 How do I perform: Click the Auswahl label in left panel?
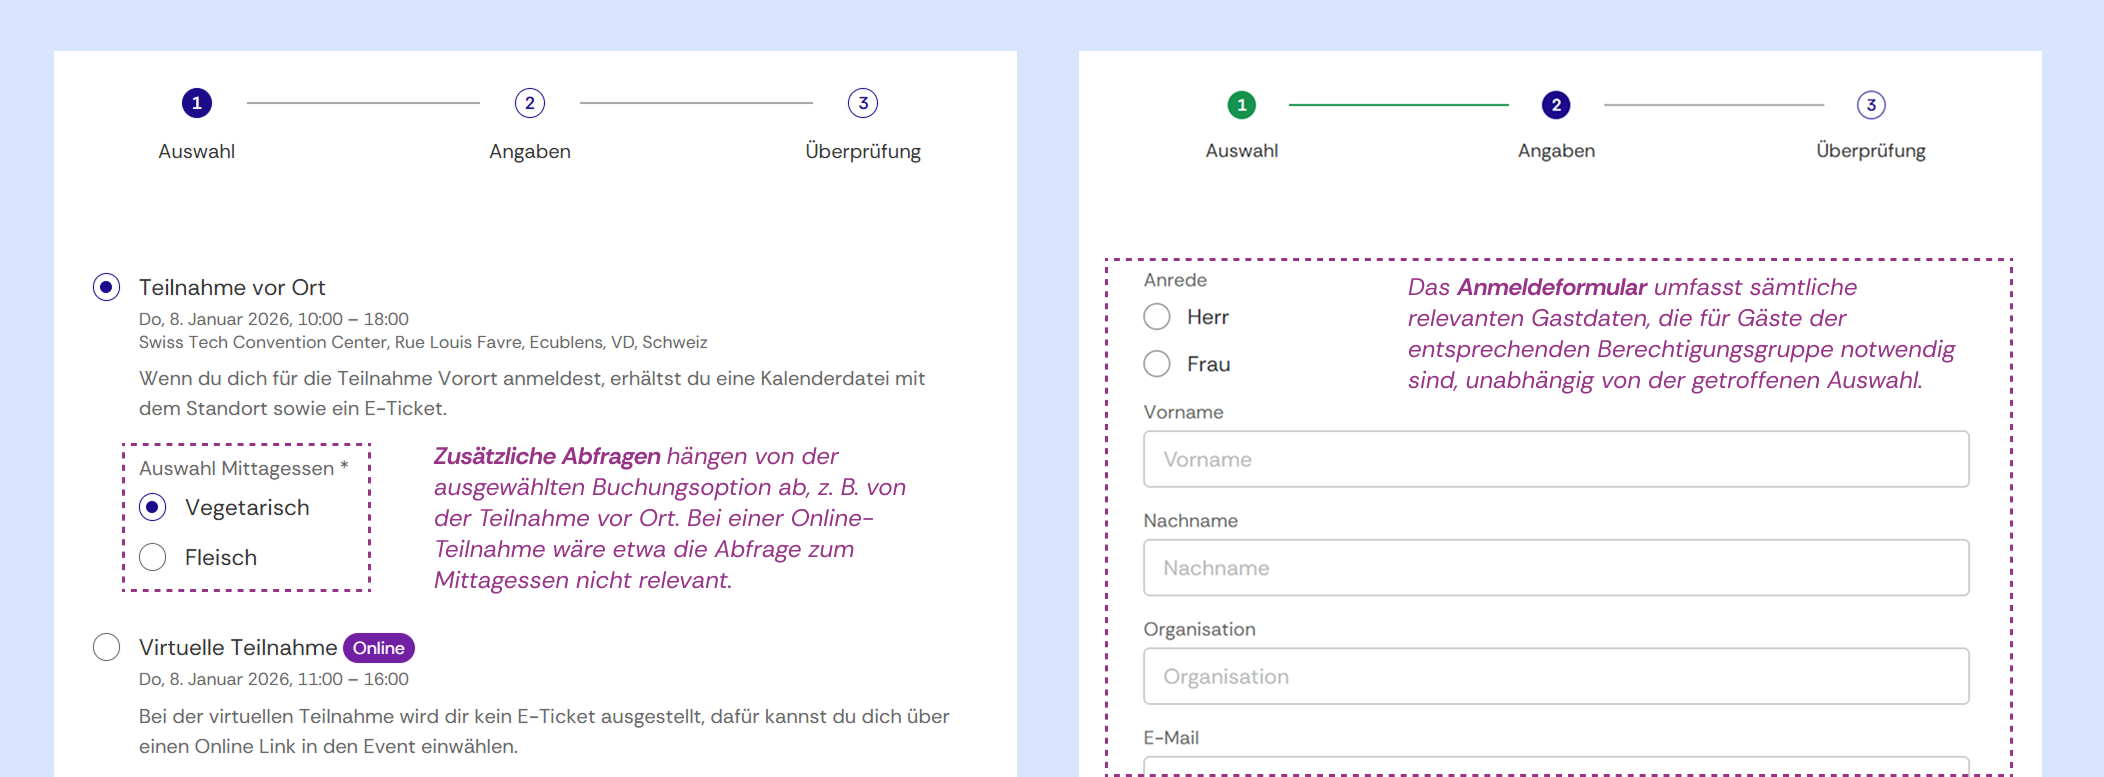point(197,151)
